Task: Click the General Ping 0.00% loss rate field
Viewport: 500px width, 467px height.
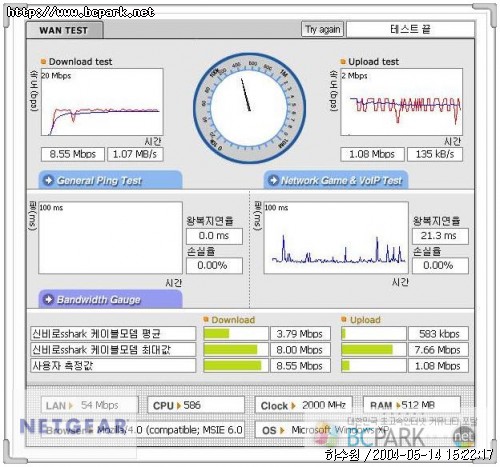Action: tap(214, 266)
